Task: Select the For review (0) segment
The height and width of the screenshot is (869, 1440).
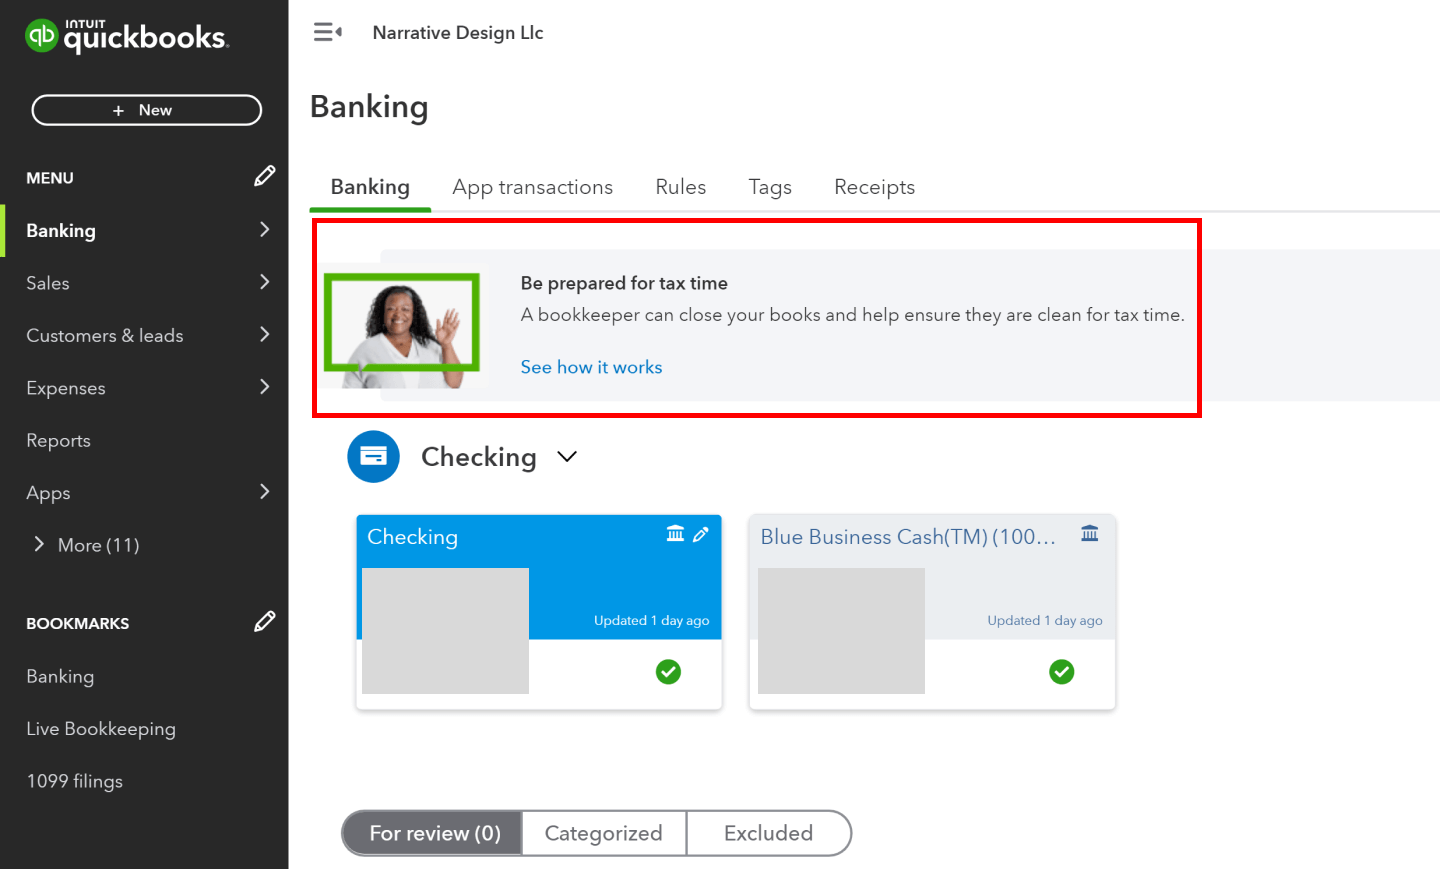Action: (433, 833)
